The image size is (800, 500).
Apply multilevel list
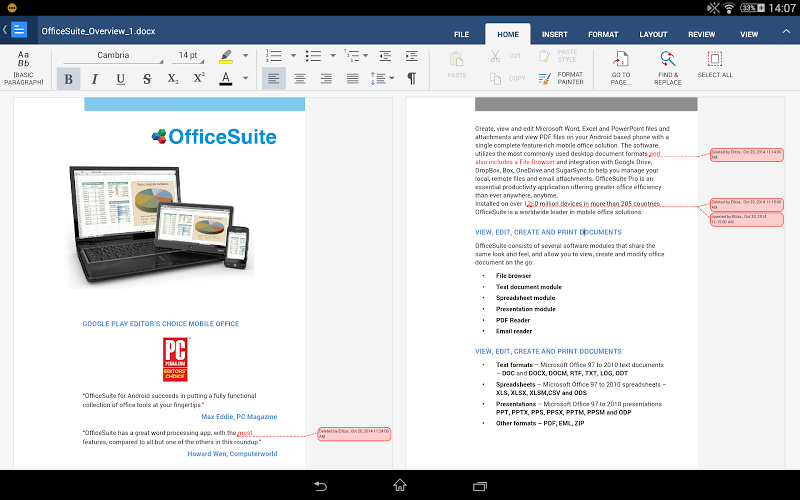point(352,56)
